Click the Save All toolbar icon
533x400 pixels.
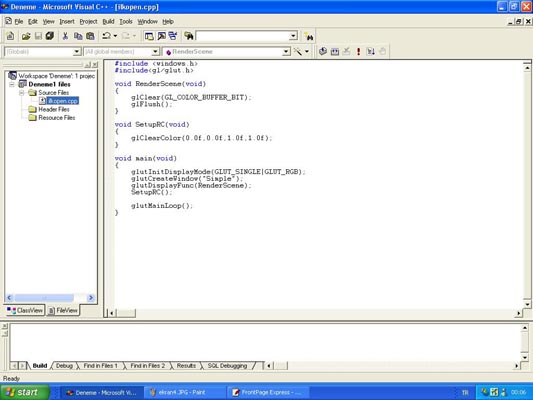coord(50,36)
